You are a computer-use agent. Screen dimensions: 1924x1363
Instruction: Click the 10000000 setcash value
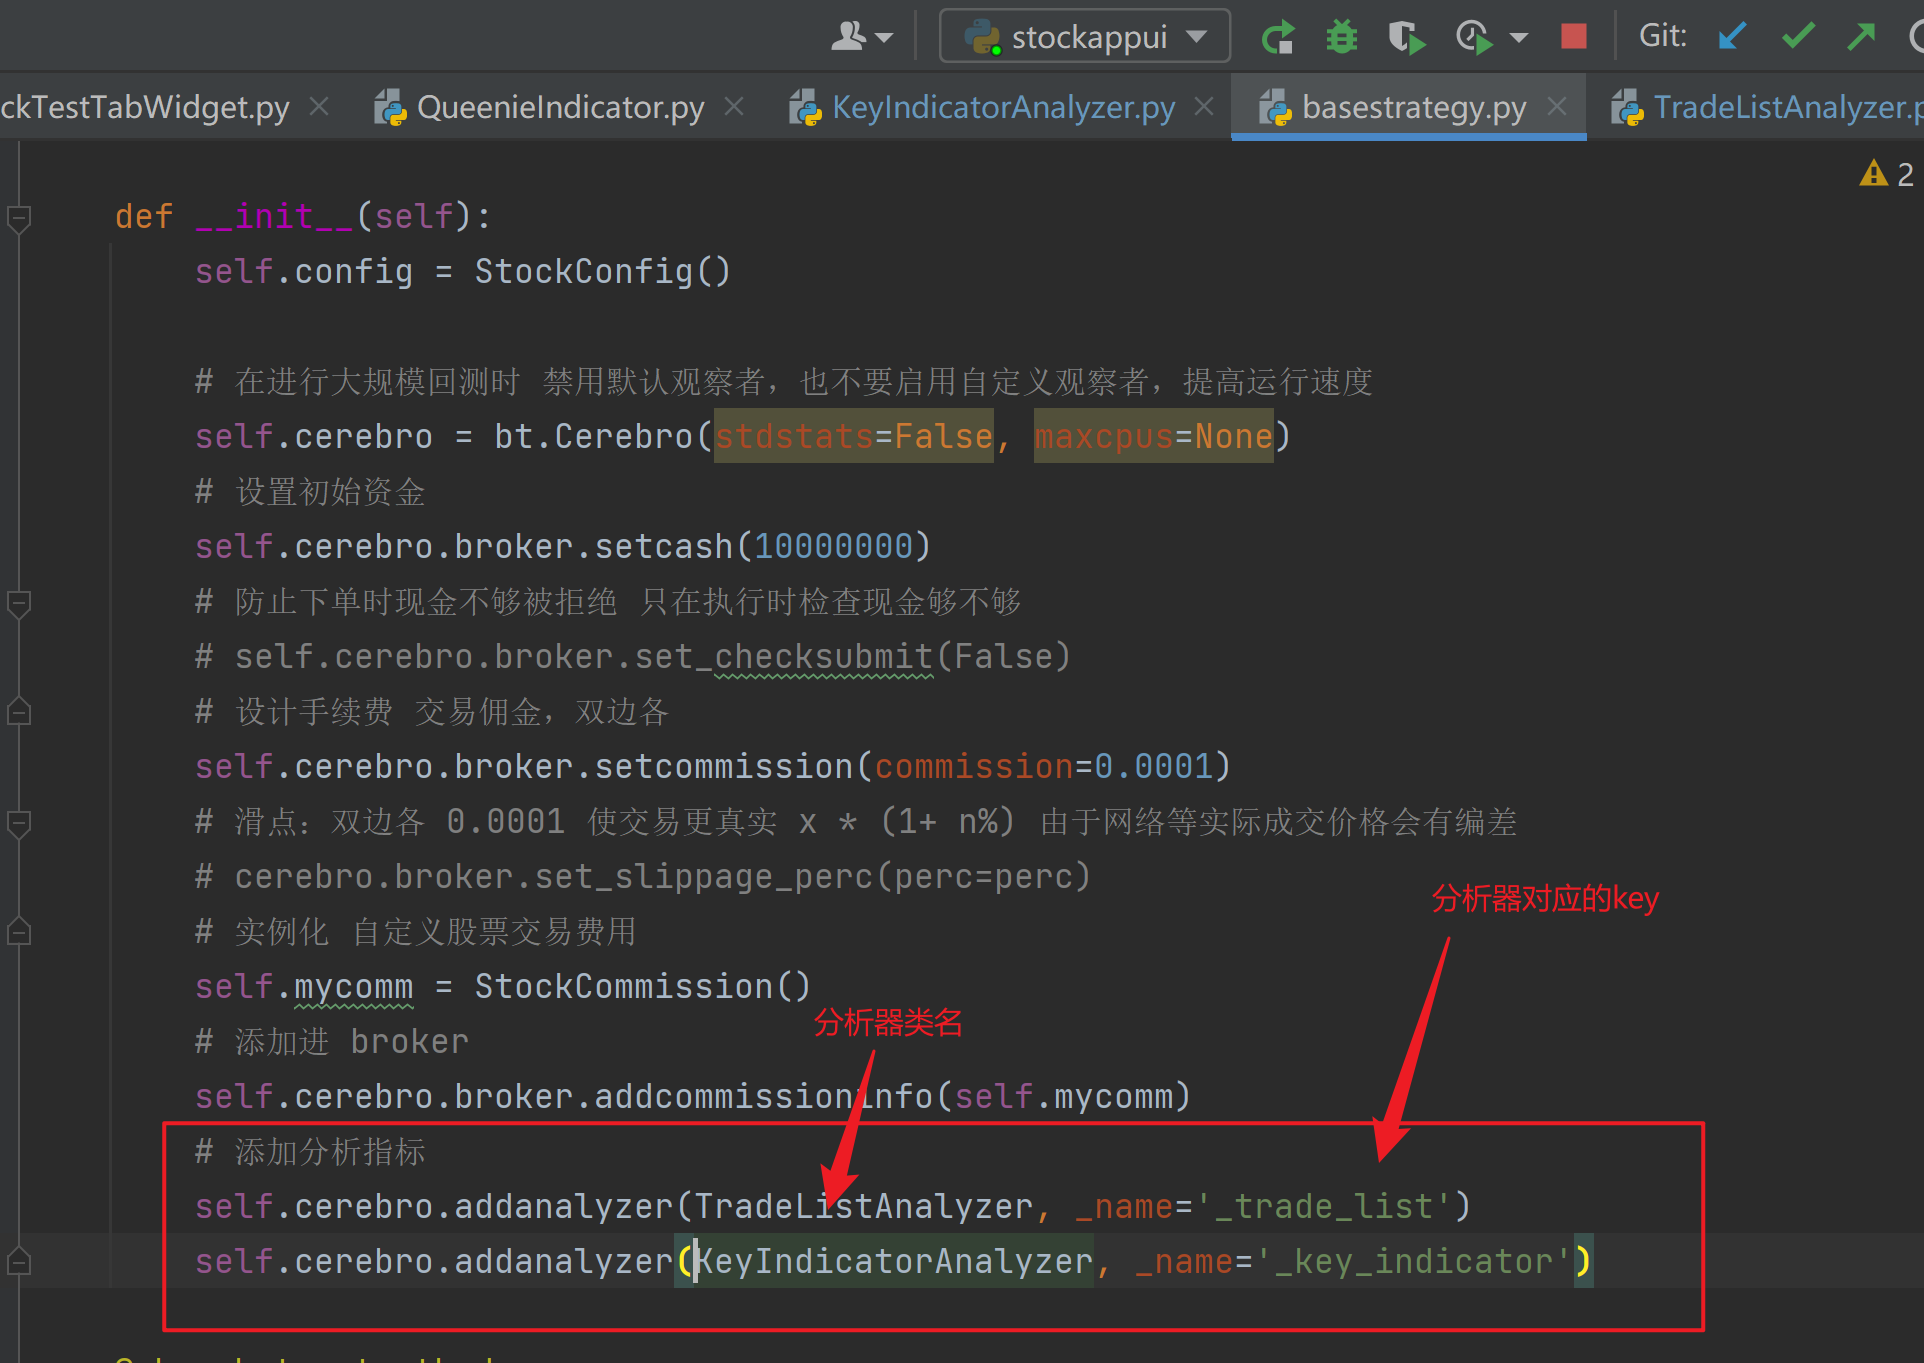(834, 547)
